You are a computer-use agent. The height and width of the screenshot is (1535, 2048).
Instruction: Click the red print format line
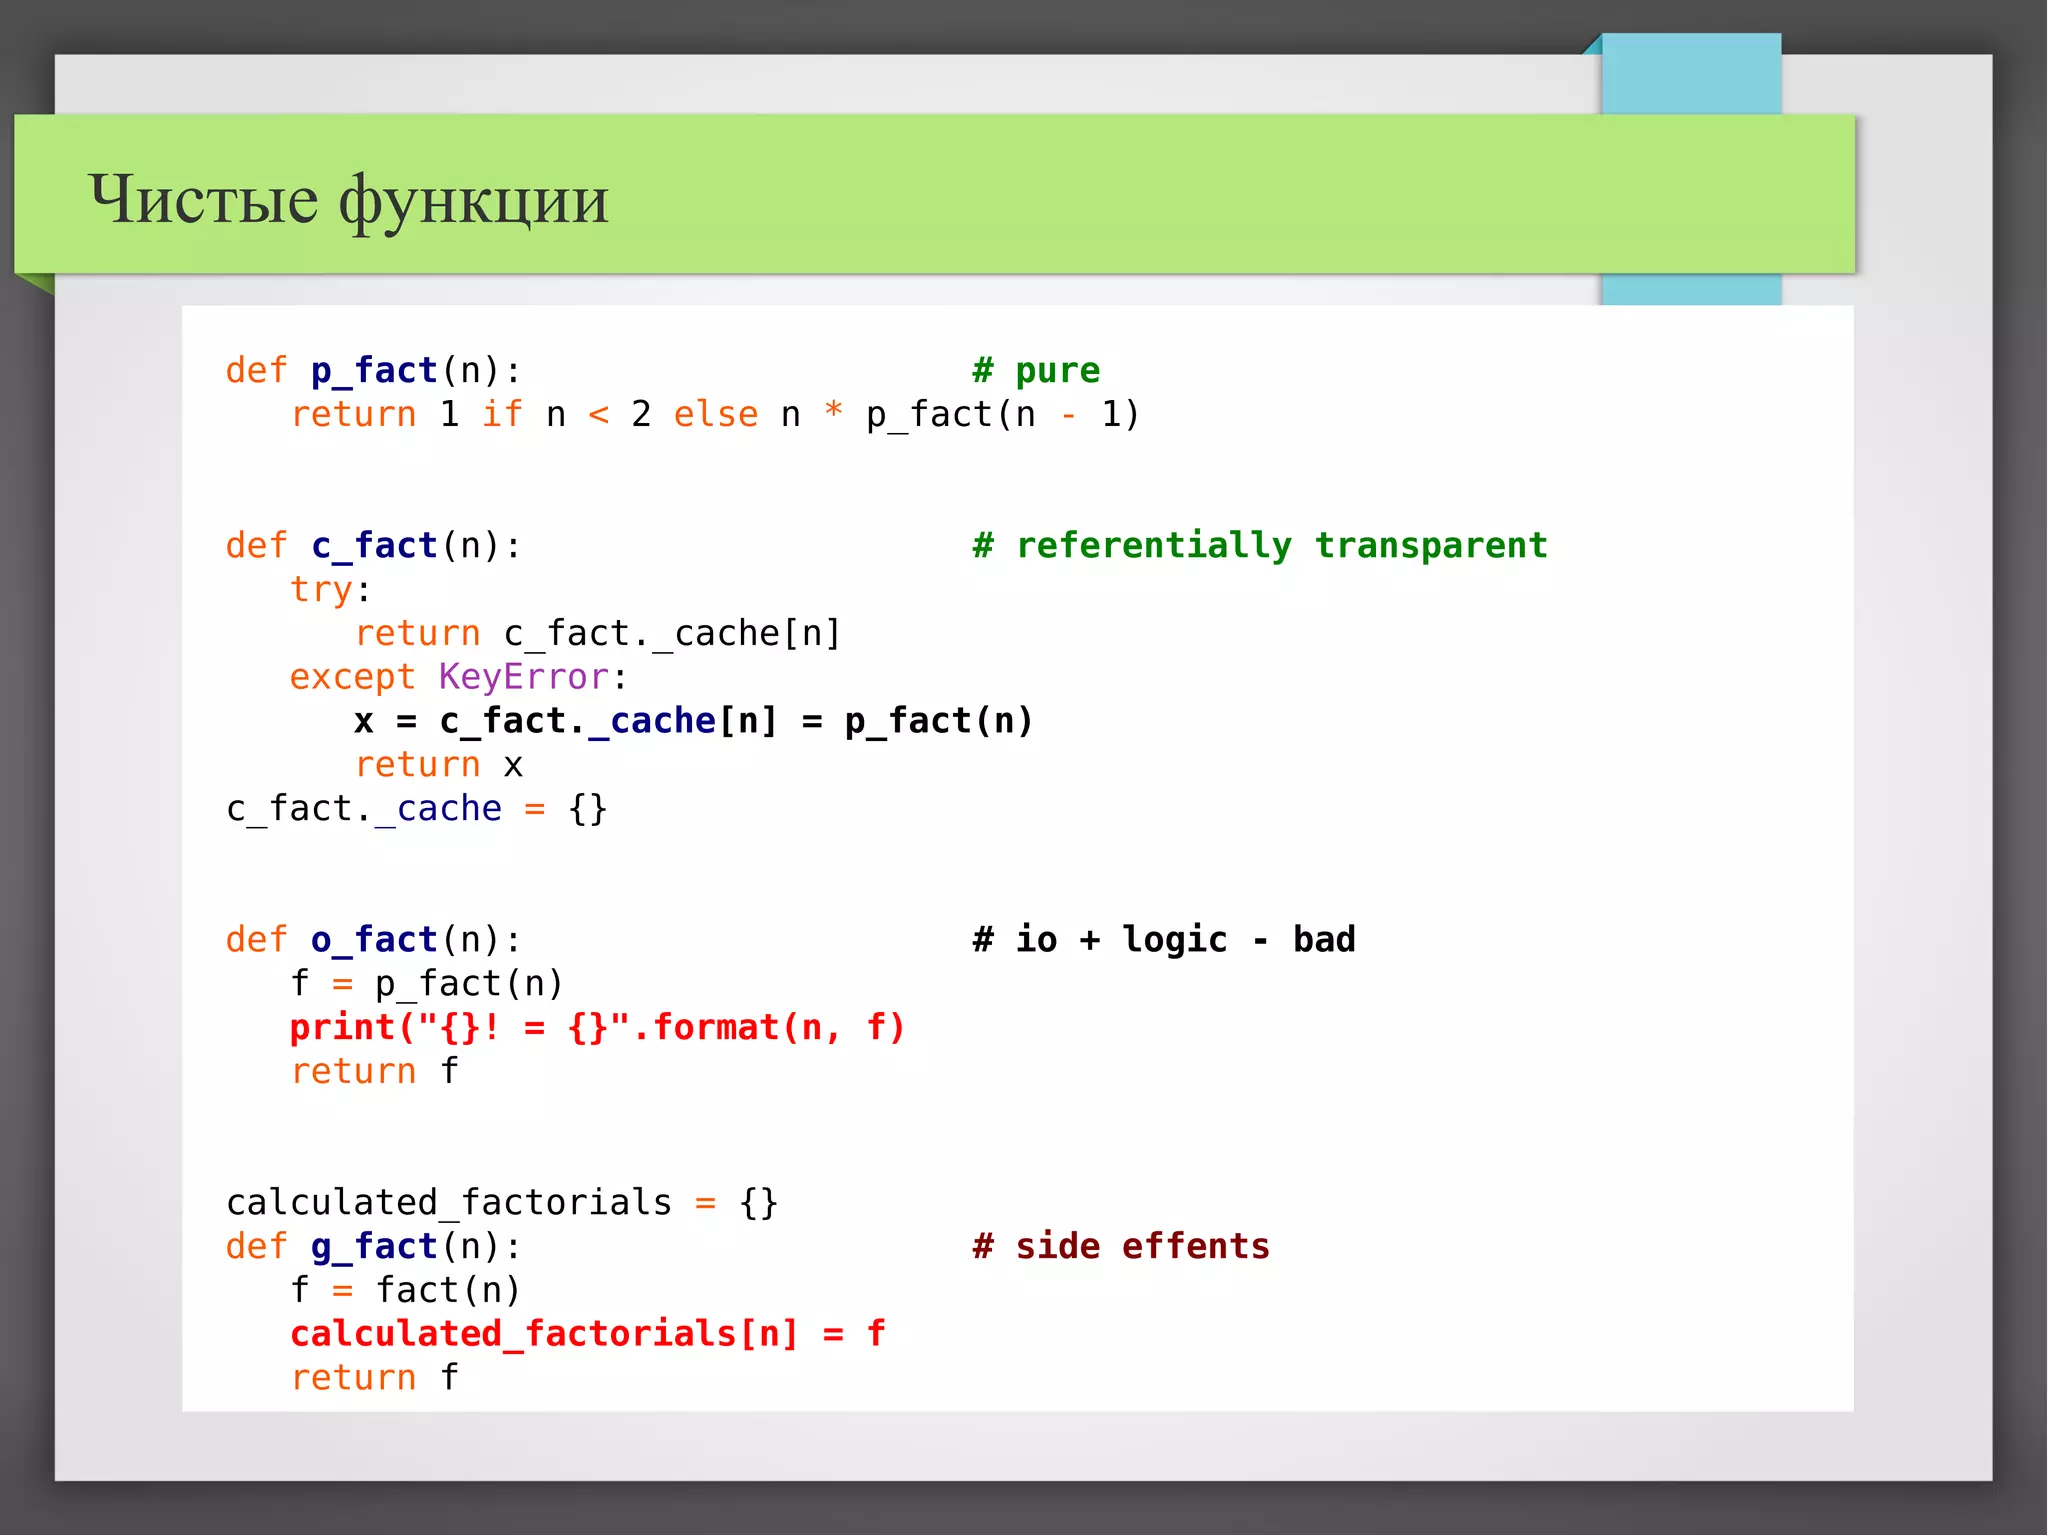click(597, 1027)
